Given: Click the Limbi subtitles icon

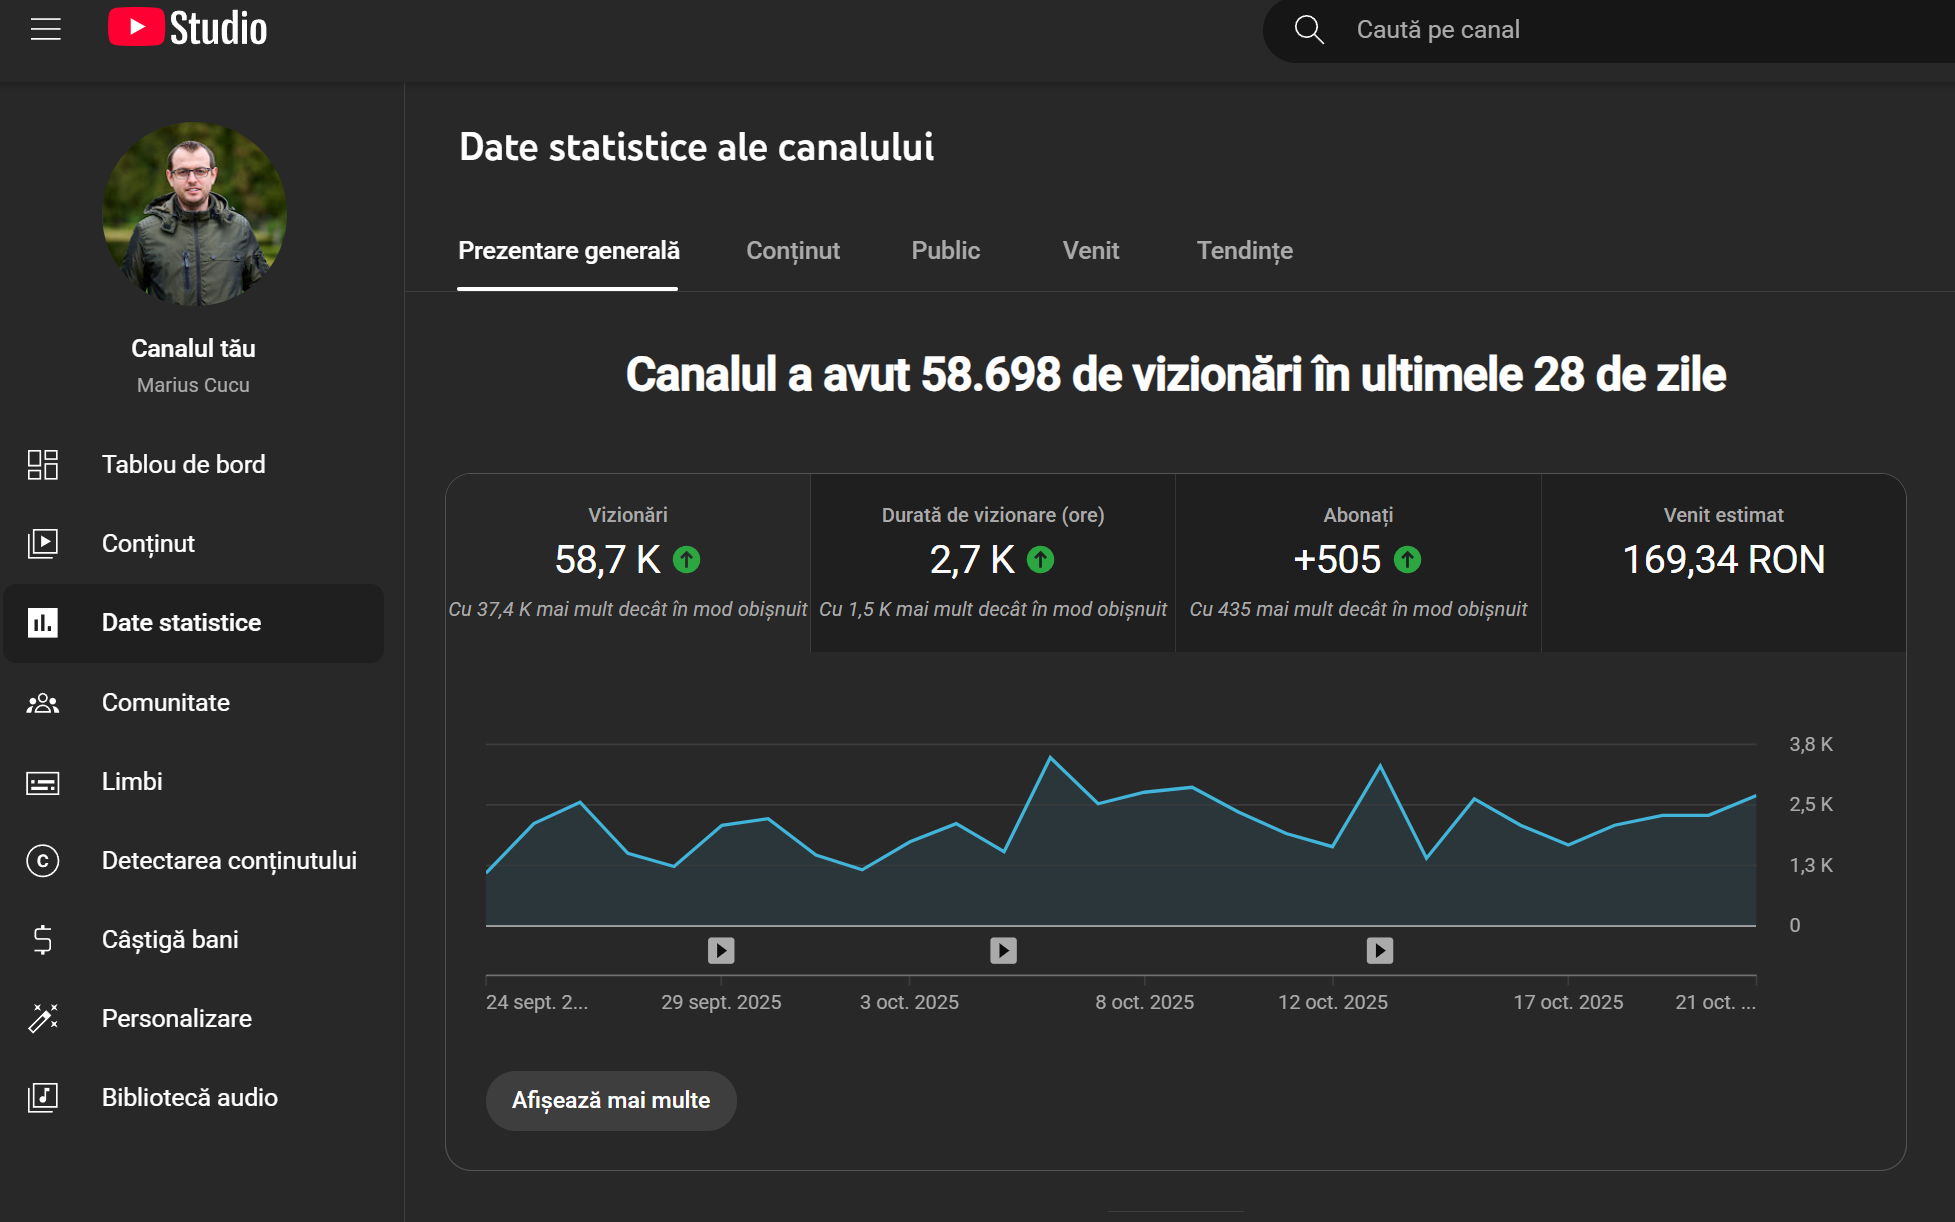Looking at the screenshot, I should pyautogui.click(x=43, y=782).
